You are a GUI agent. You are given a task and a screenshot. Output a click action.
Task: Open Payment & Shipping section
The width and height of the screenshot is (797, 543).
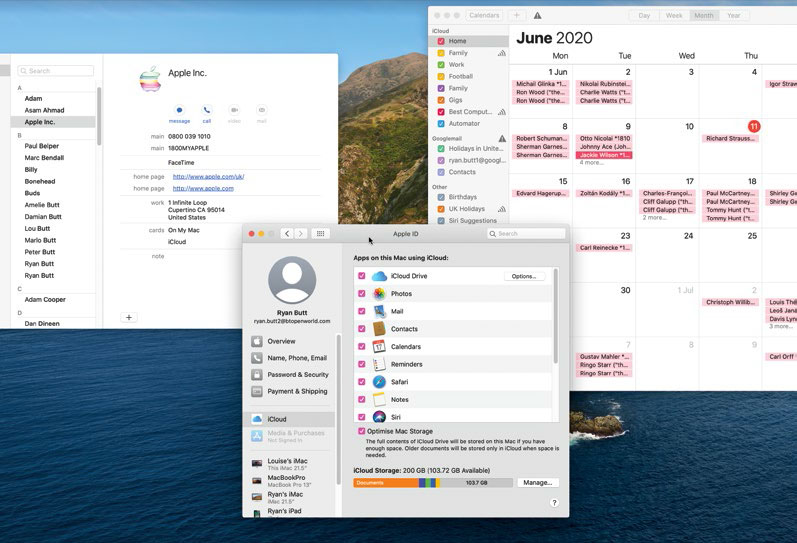[x=292, y=391]
